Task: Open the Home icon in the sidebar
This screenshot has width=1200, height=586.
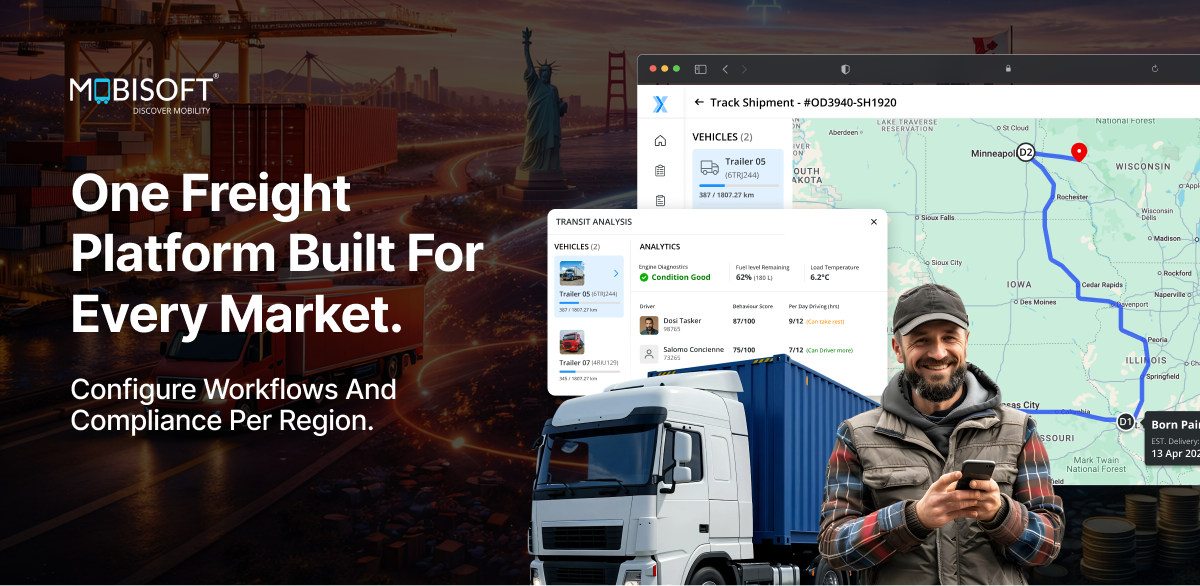Action: tap(660, 141)
